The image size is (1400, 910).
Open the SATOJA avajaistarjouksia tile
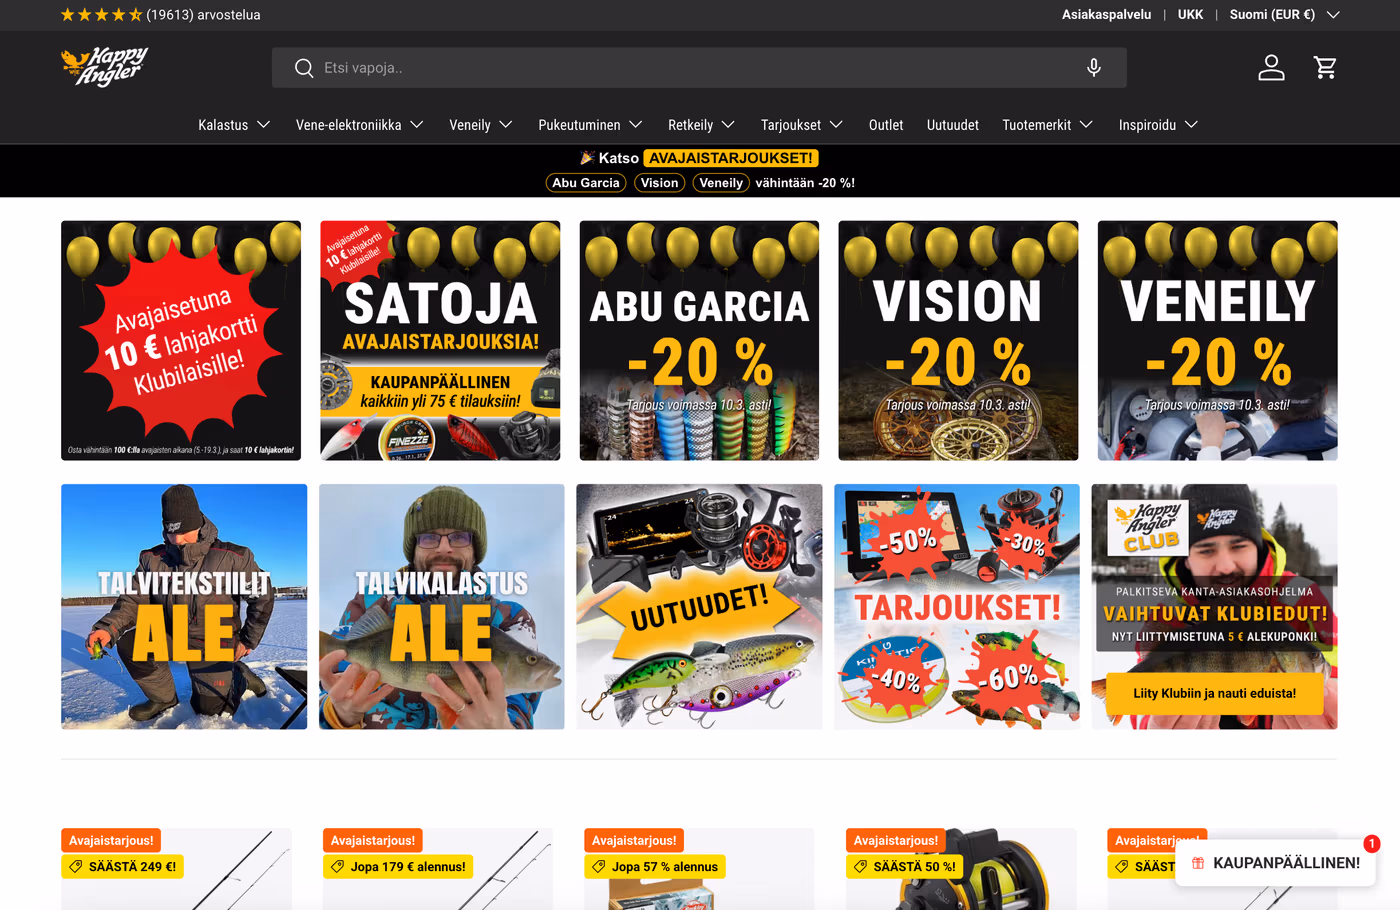tap(440, 341)
